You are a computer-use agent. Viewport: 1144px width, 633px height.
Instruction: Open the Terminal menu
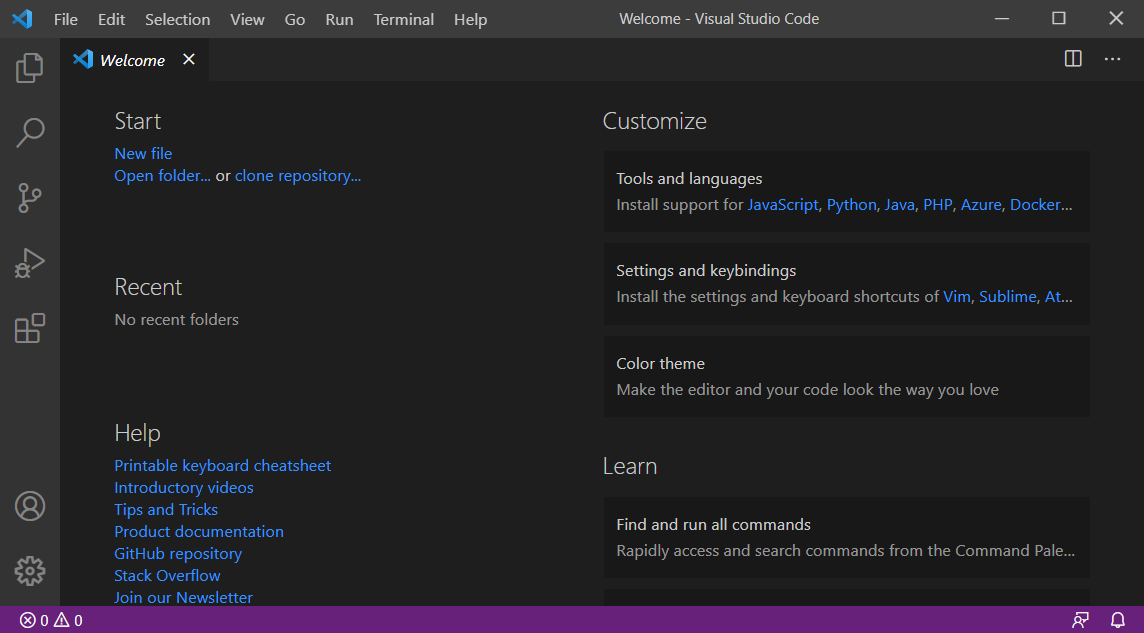point(403,20)
